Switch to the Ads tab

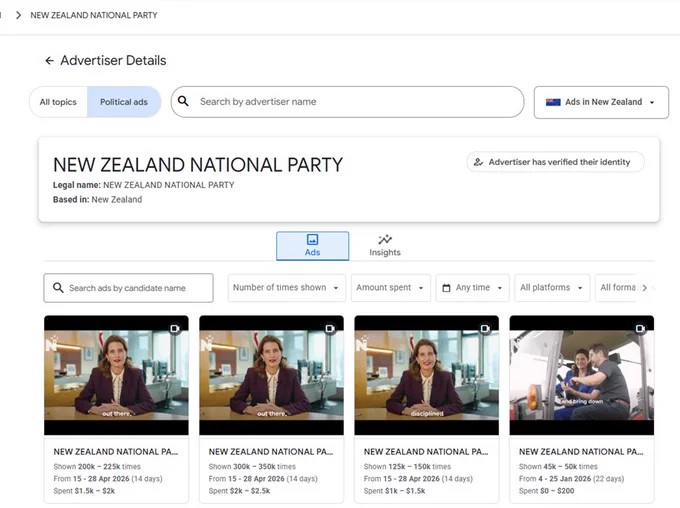[312, 246]
